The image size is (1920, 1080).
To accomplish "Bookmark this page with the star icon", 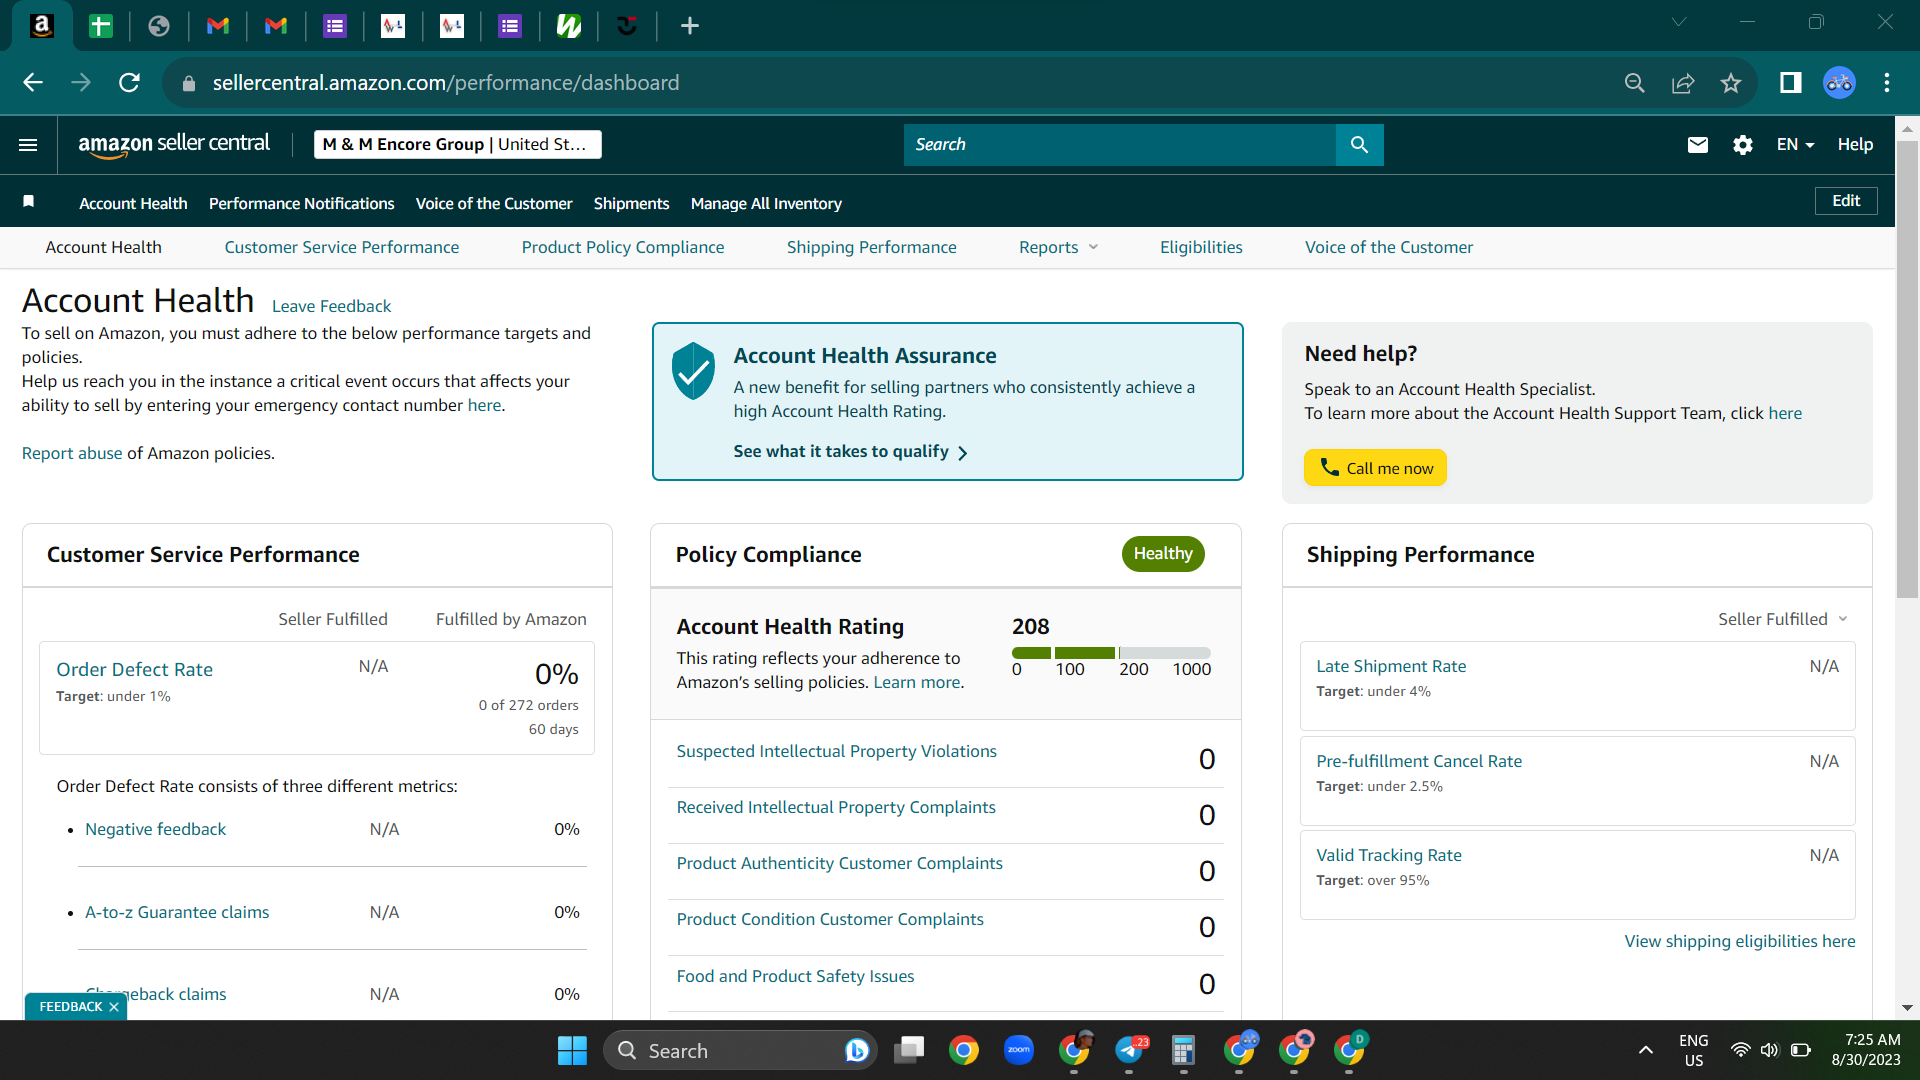I will coord(1731,83).
